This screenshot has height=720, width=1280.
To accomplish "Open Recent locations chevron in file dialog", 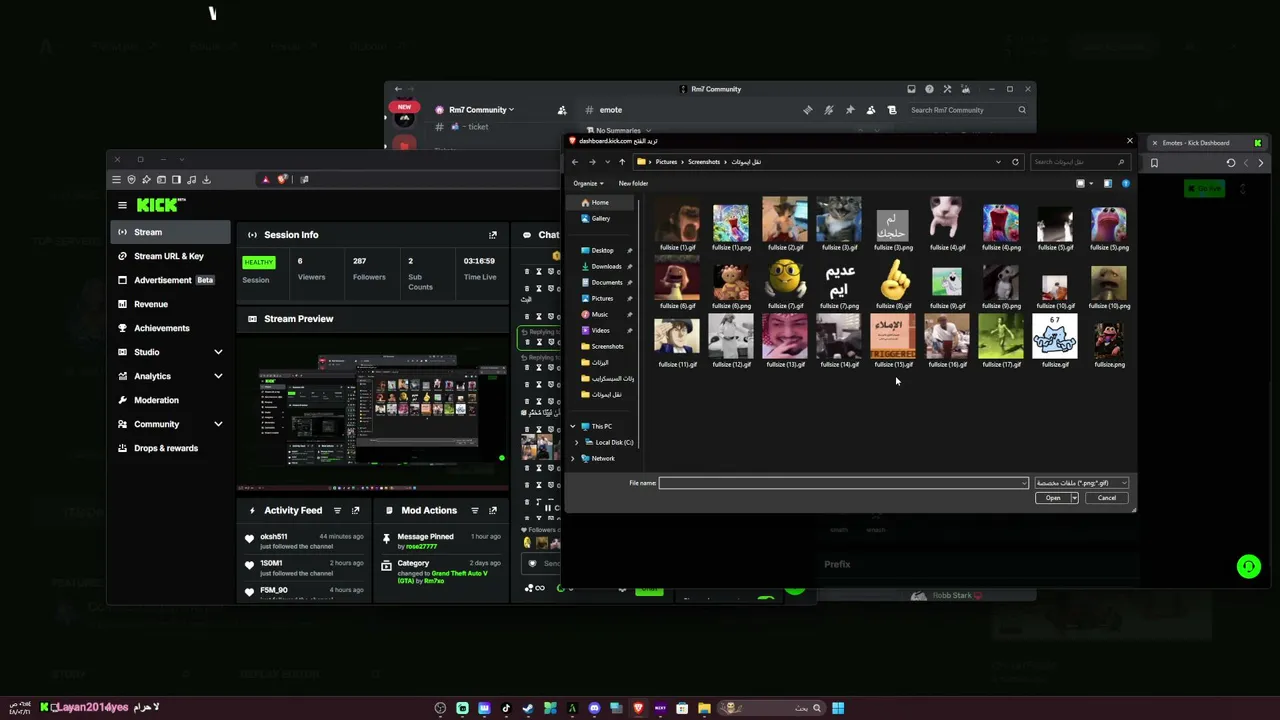I will (607, 162).
